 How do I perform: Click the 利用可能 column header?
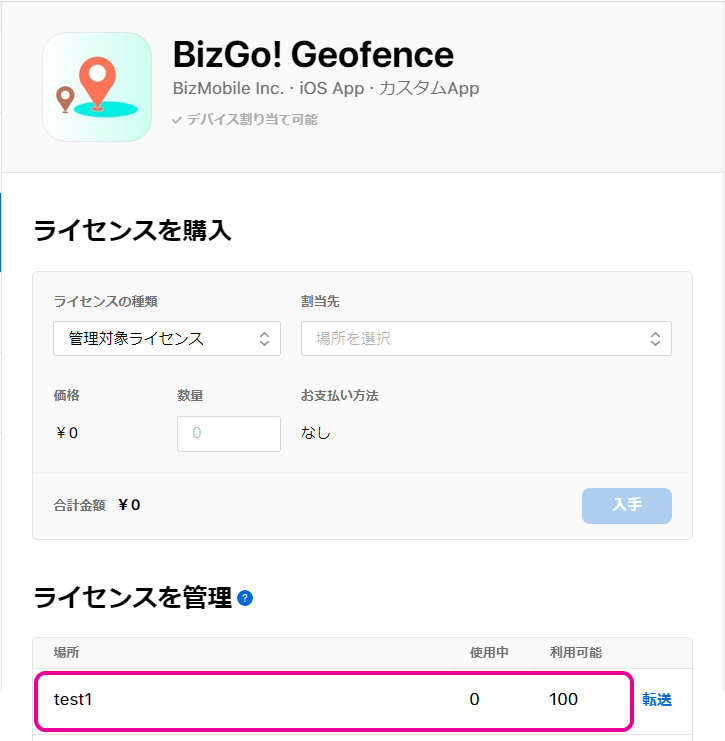pyautogui.click(x=576, y=653)
